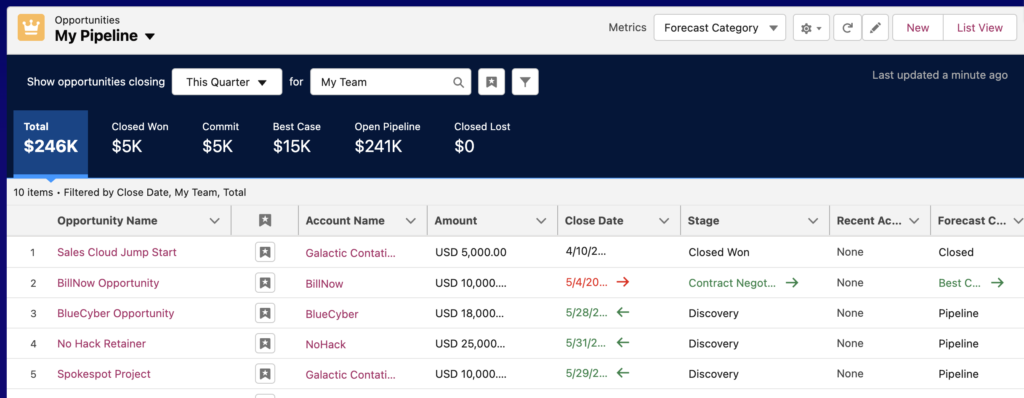Click green left arrow on Spokespot close date
This screenshot has height=398, width=1024.
pyautogui.click(x=622, y=373)
